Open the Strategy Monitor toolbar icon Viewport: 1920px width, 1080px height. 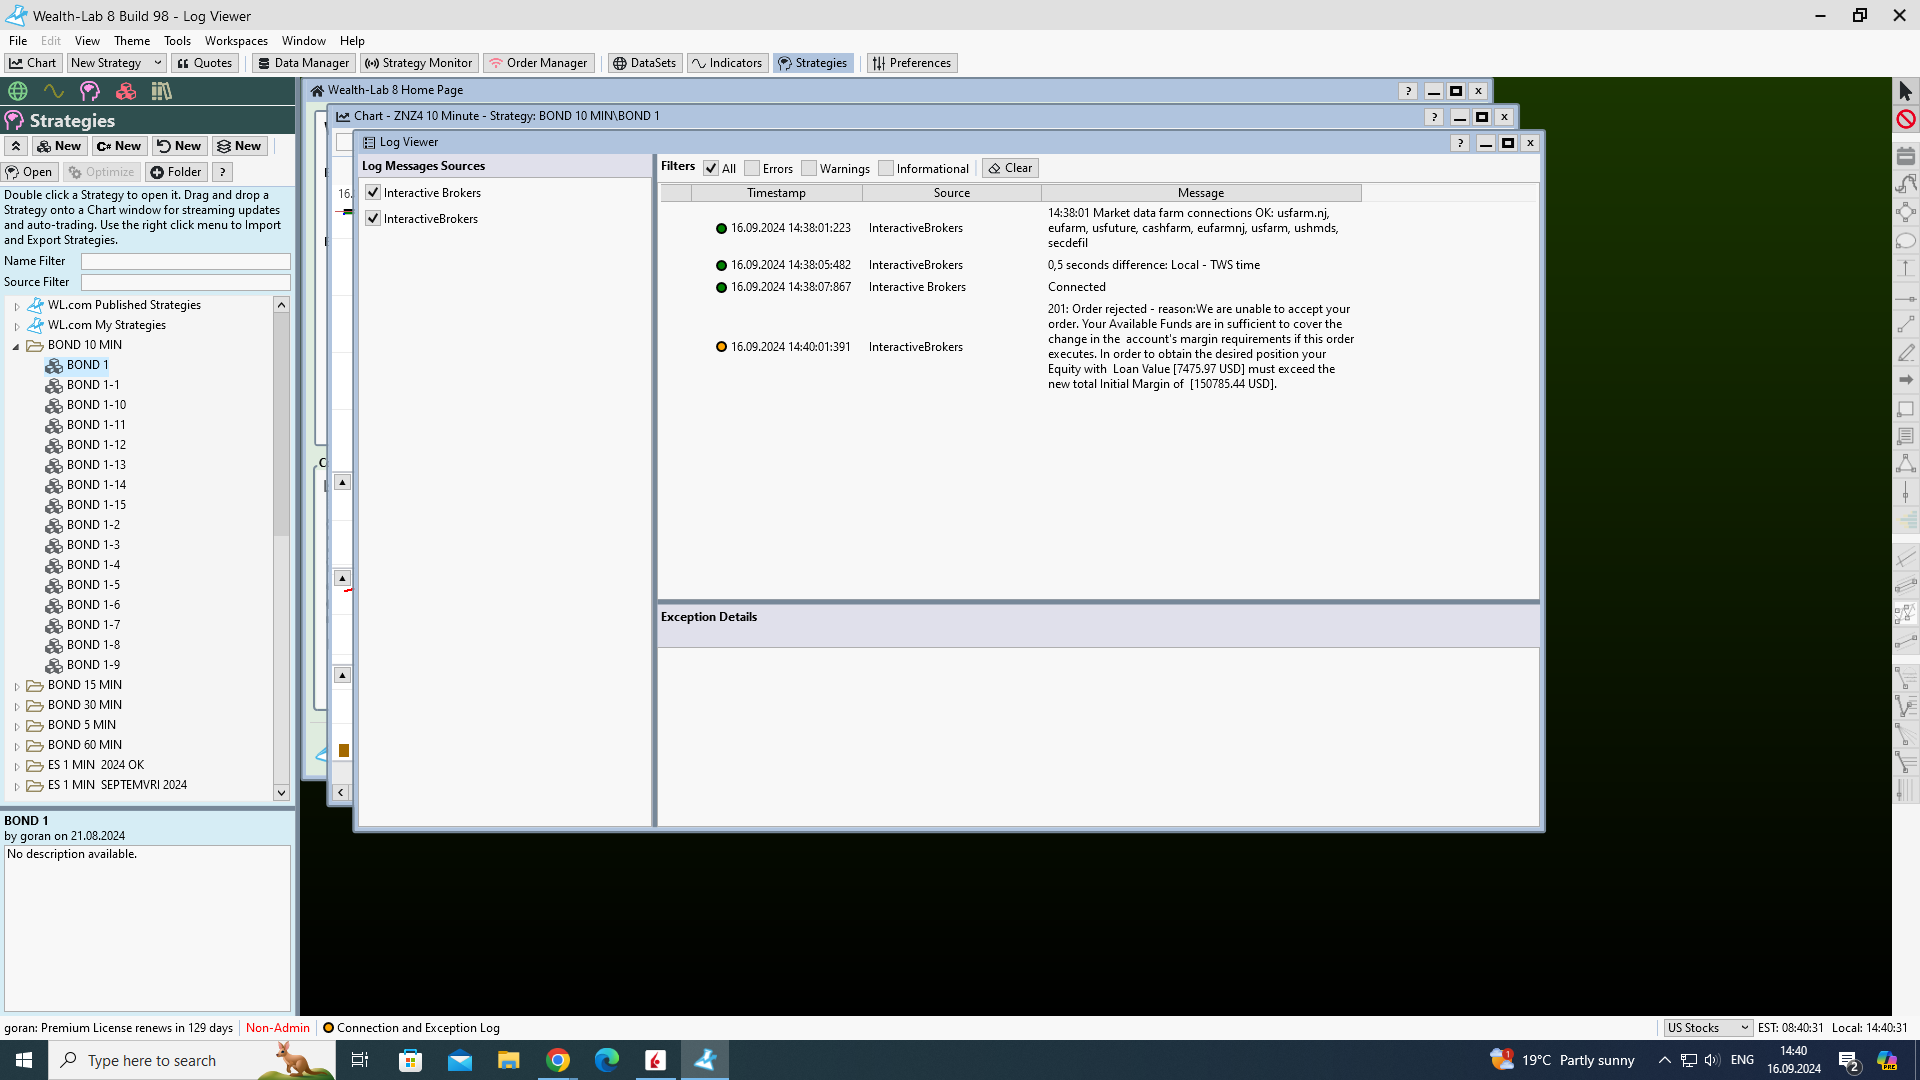pyautogui.click(x=418, y=63)
